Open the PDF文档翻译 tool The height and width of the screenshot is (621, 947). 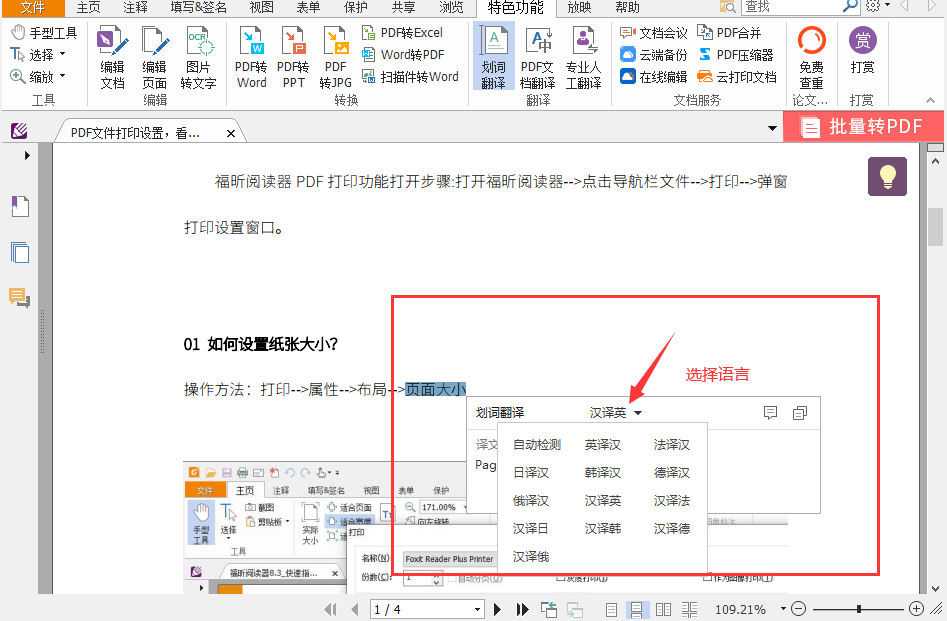click(x=537, y=55)
